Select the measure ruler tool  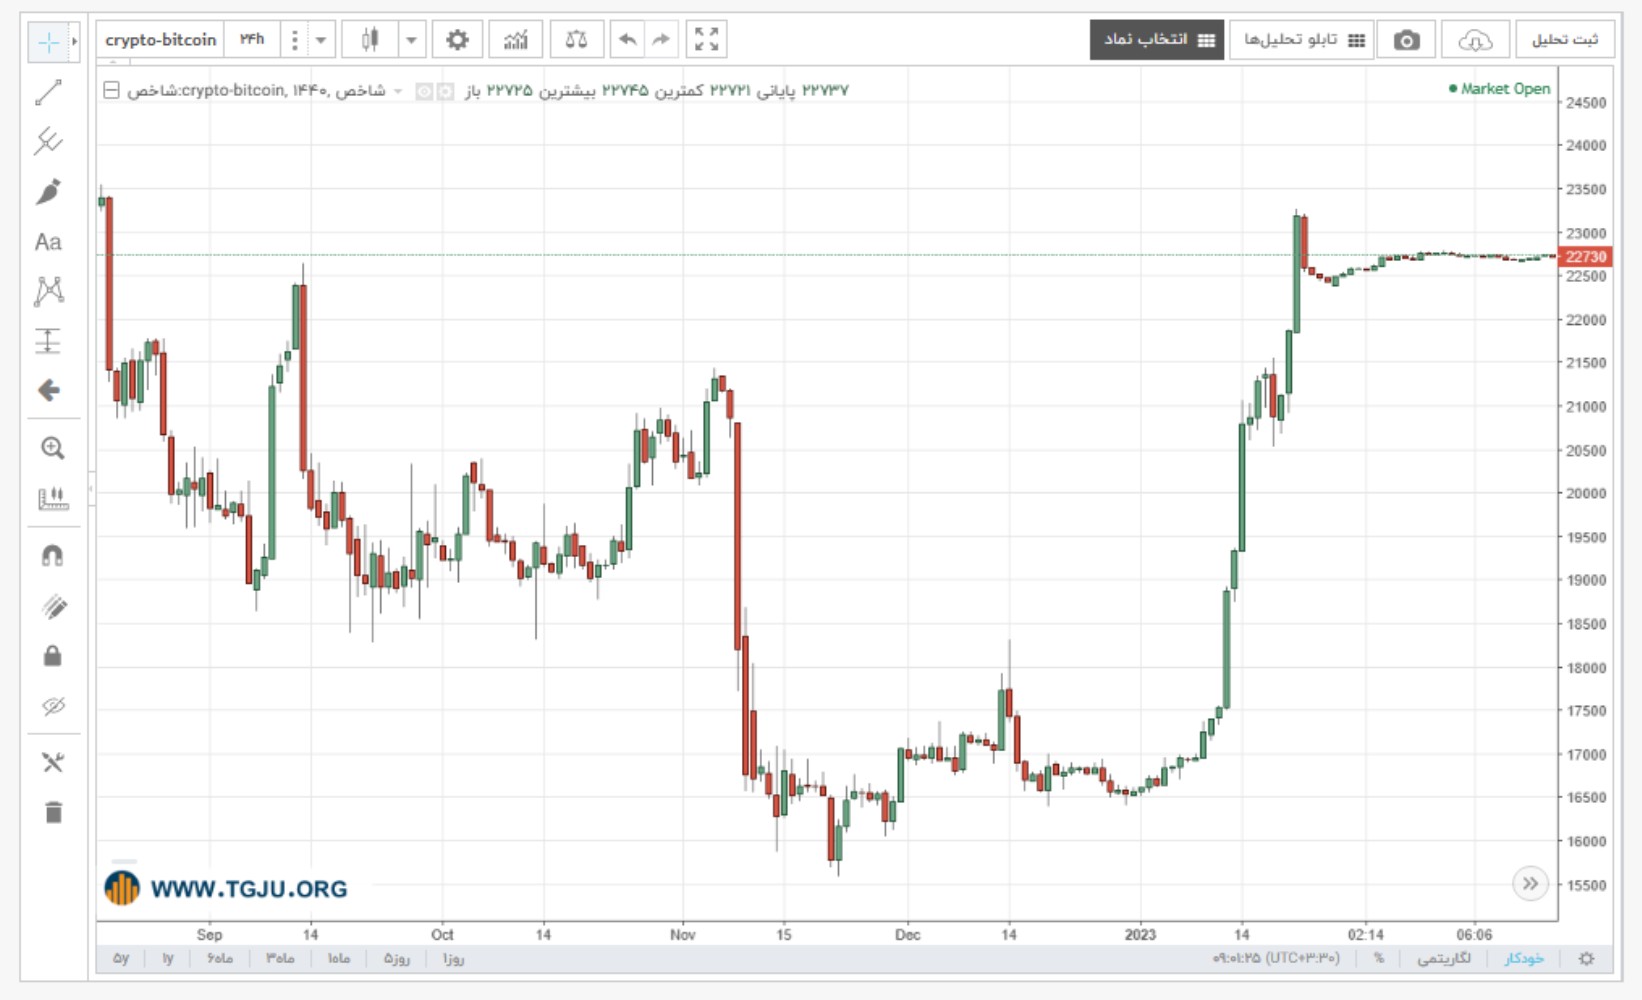pos(52,498)
